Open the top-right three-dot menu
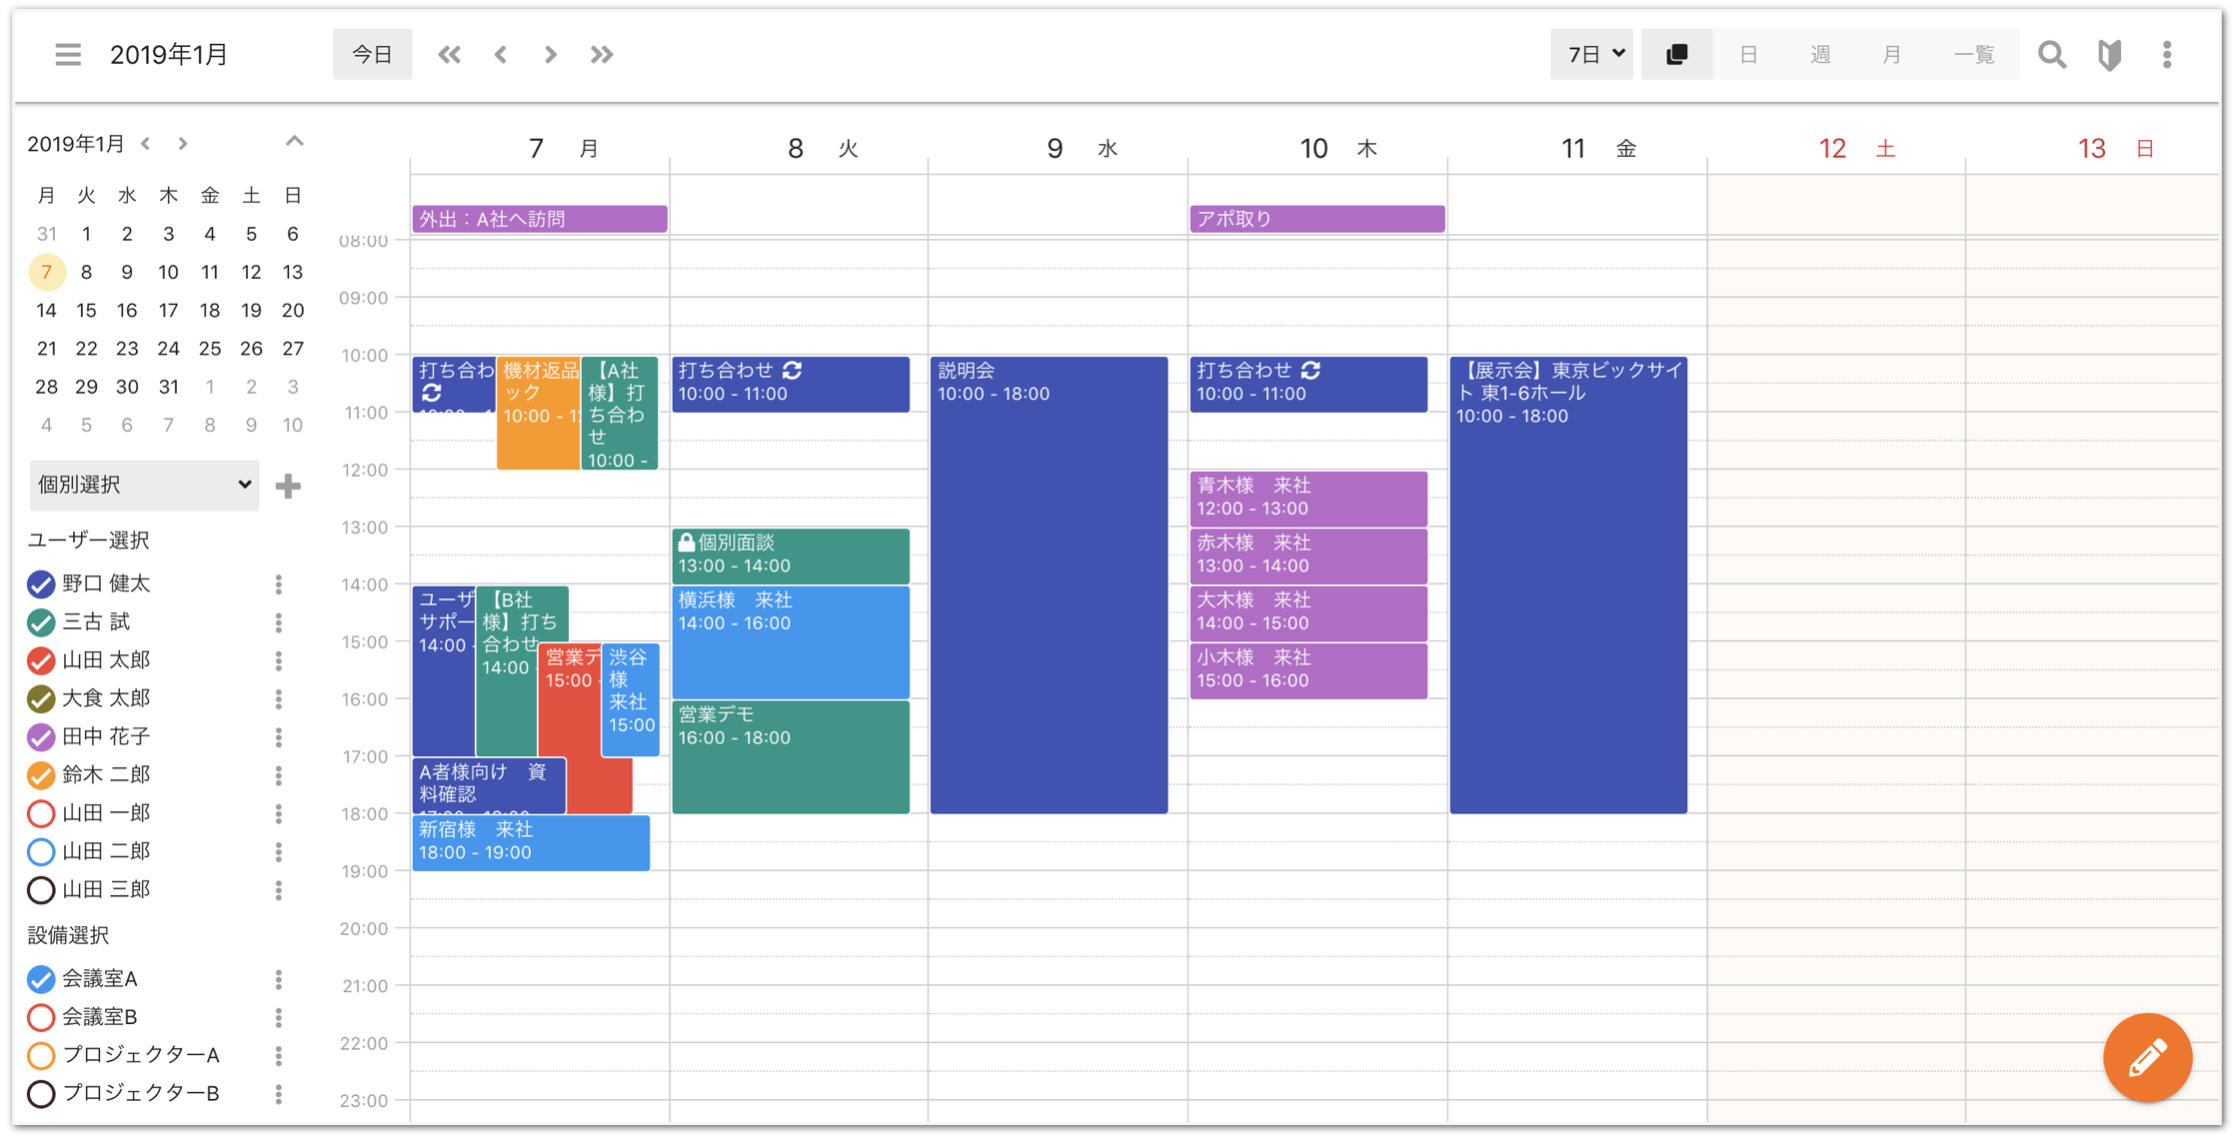 click(x=2167, y=54)
